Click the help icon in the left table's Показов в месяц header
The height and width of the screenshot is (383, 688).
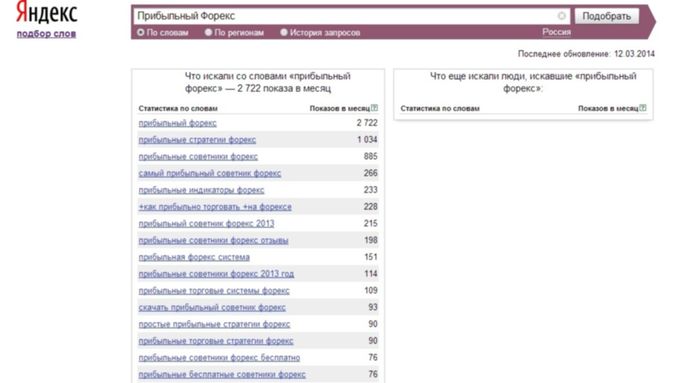374,107
